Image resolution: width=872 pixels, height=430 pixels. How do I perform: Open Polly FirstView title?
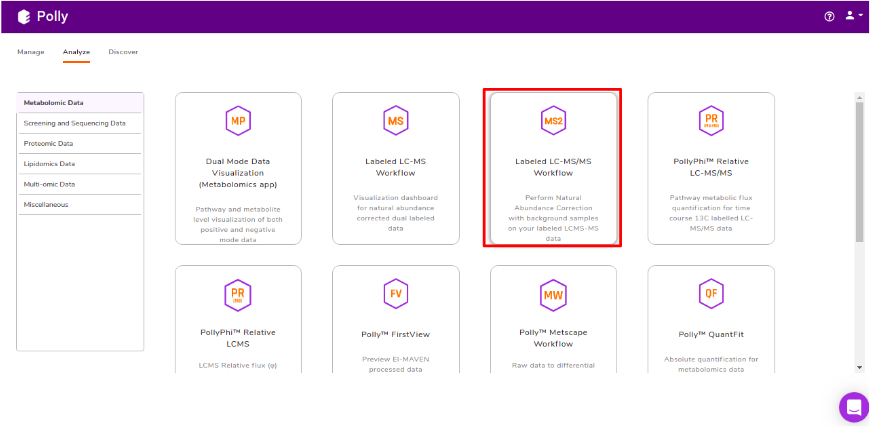[396, 334]
